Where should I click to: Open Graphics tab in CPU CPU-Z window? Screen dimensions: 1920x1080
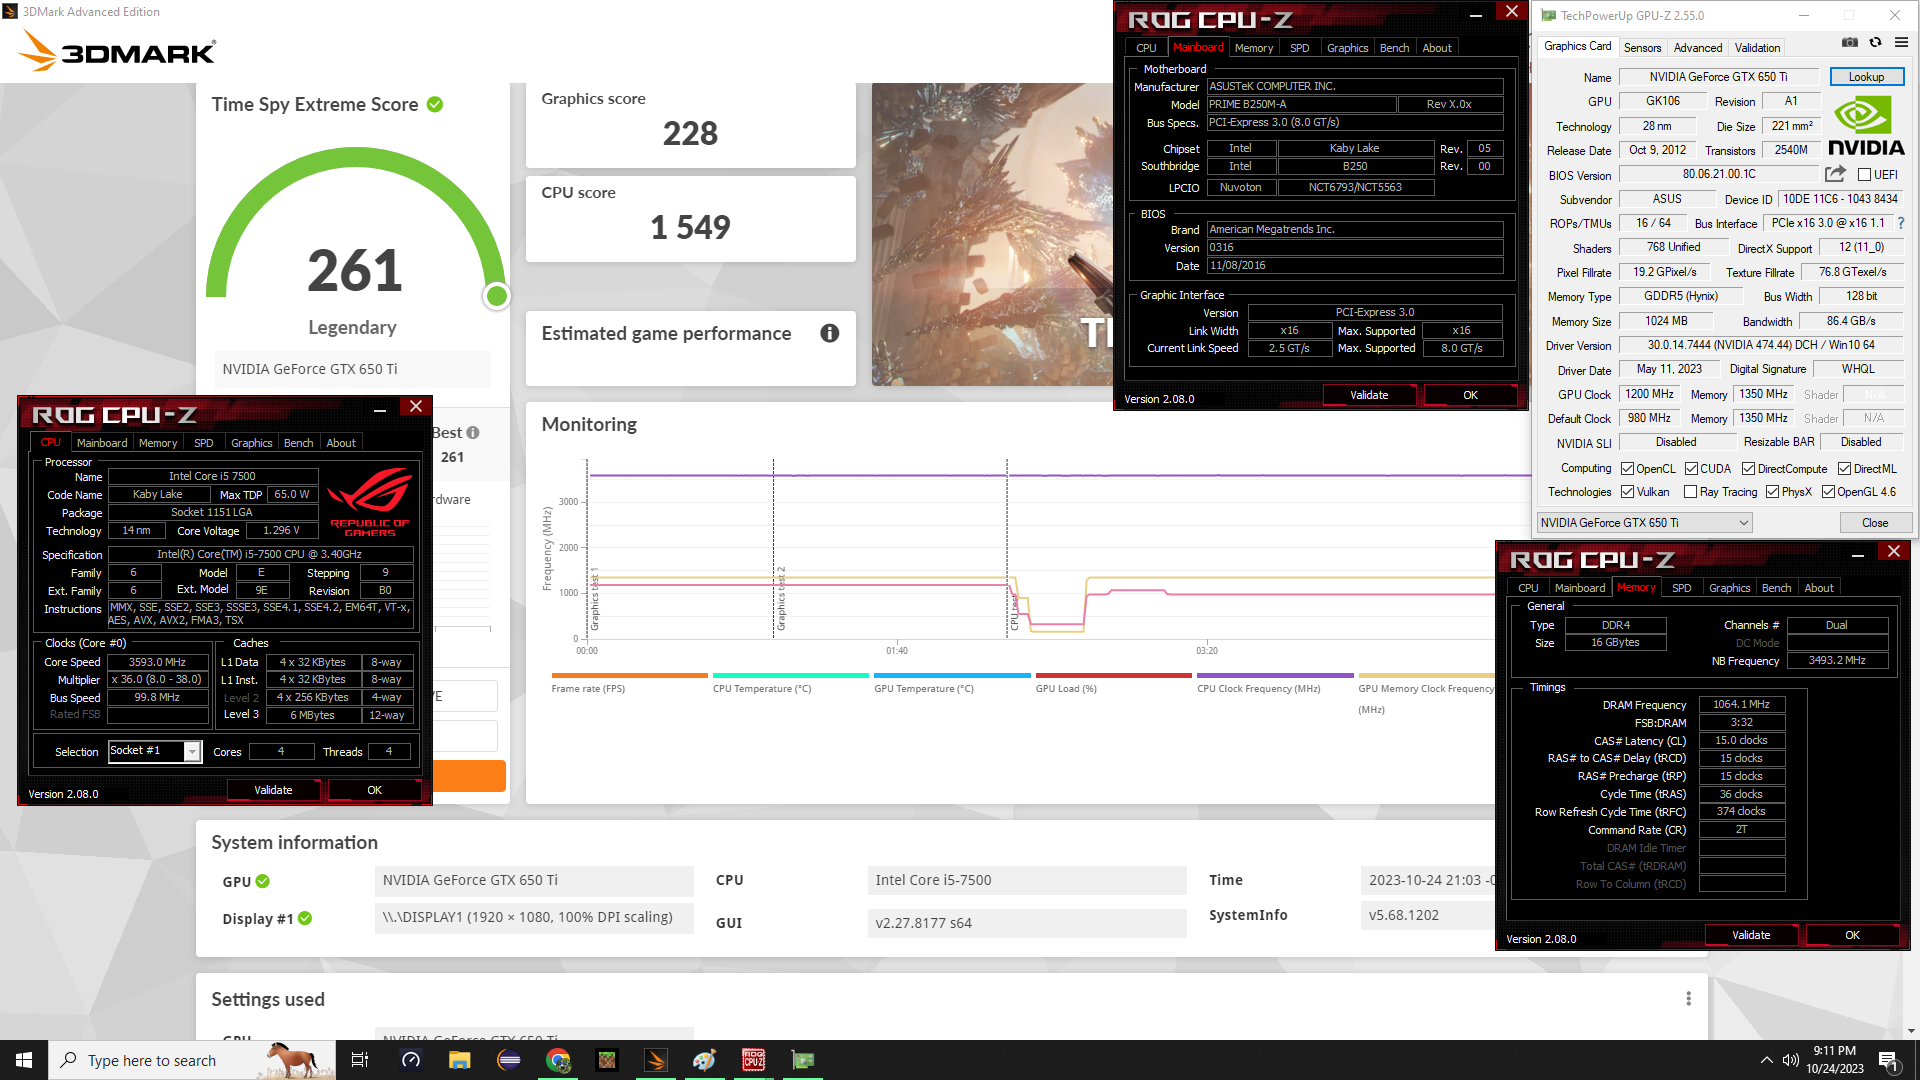coord(251,443)
